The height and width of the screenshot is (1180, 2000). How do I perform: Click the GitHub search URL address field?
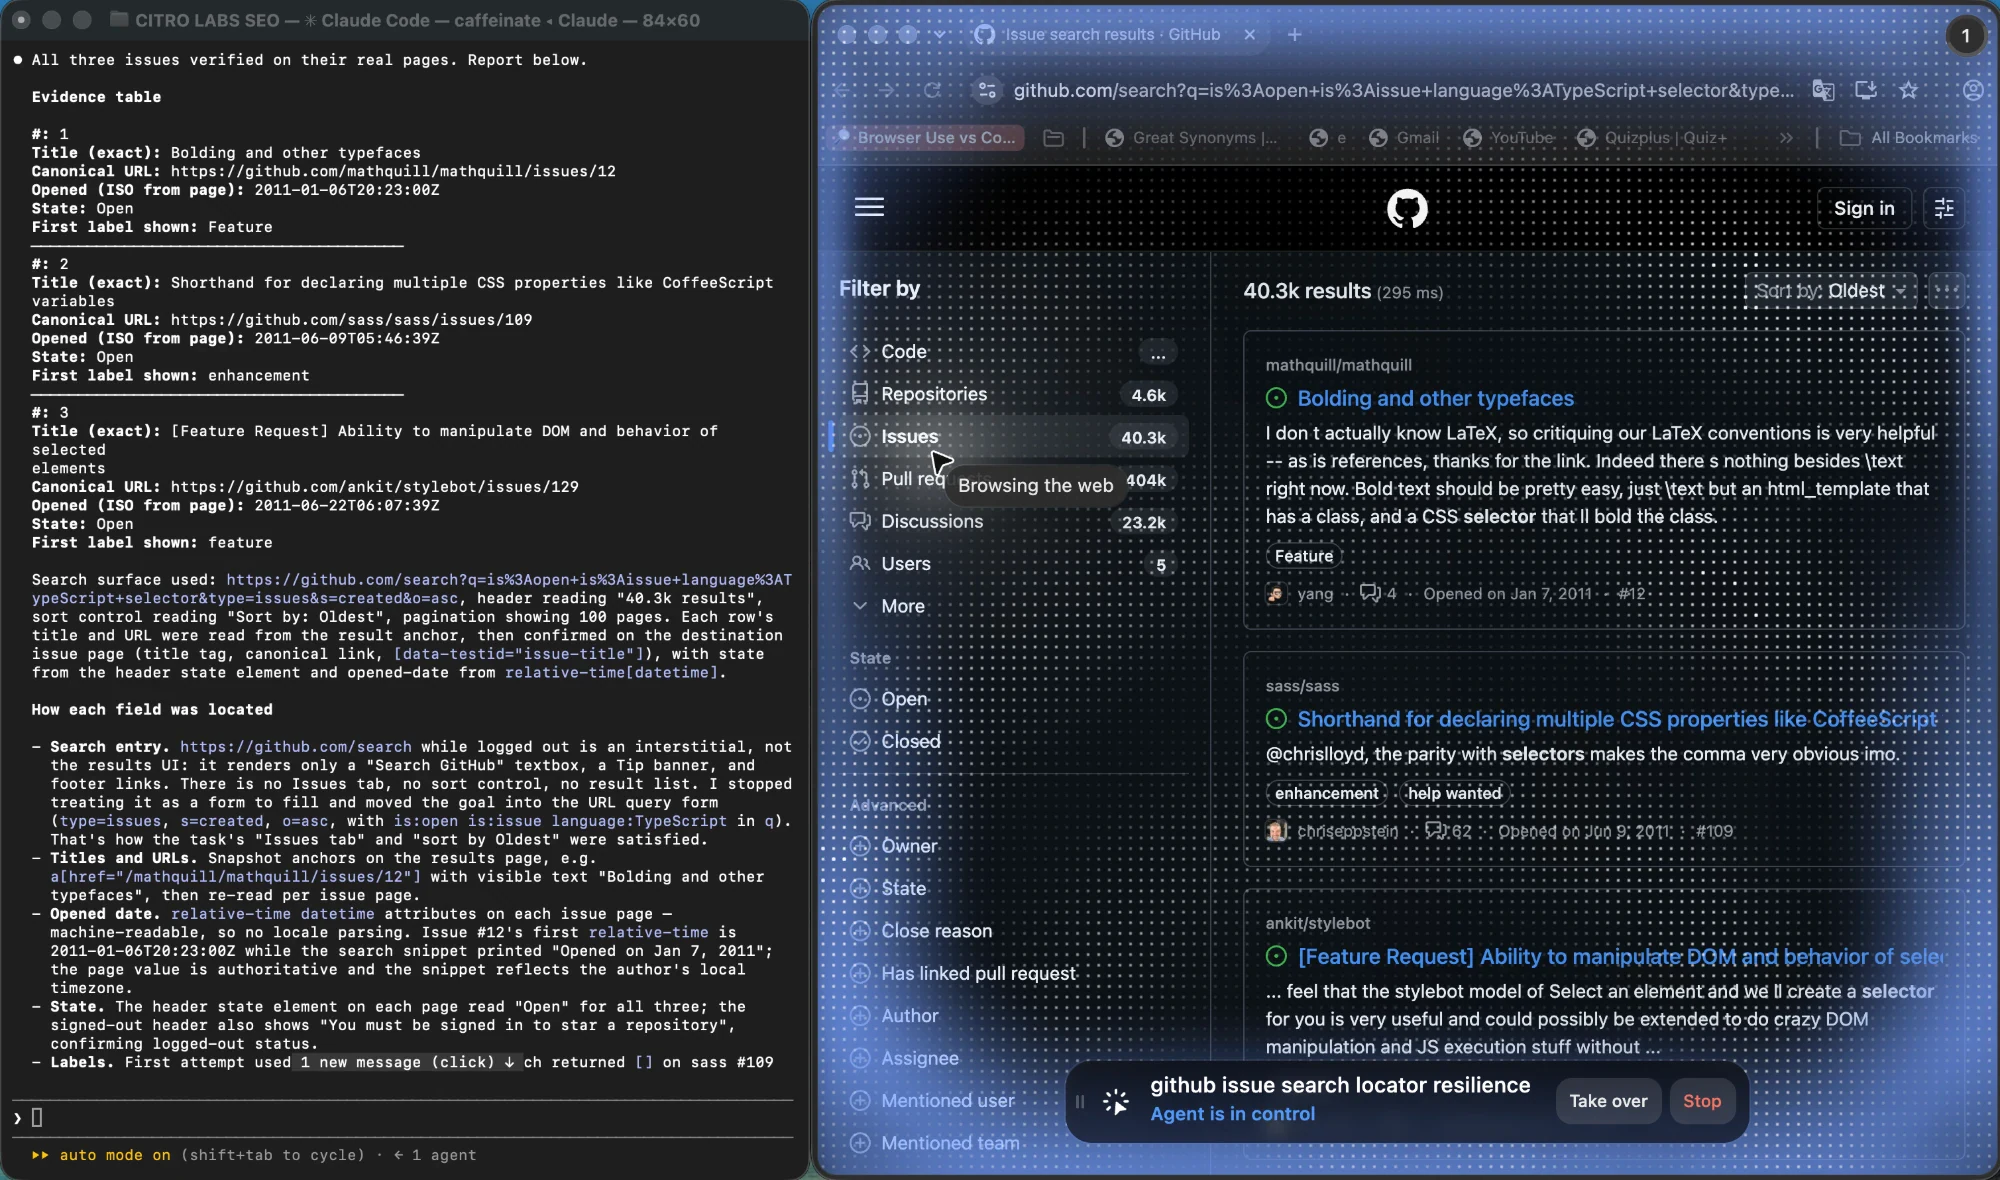pos(1403,91)
